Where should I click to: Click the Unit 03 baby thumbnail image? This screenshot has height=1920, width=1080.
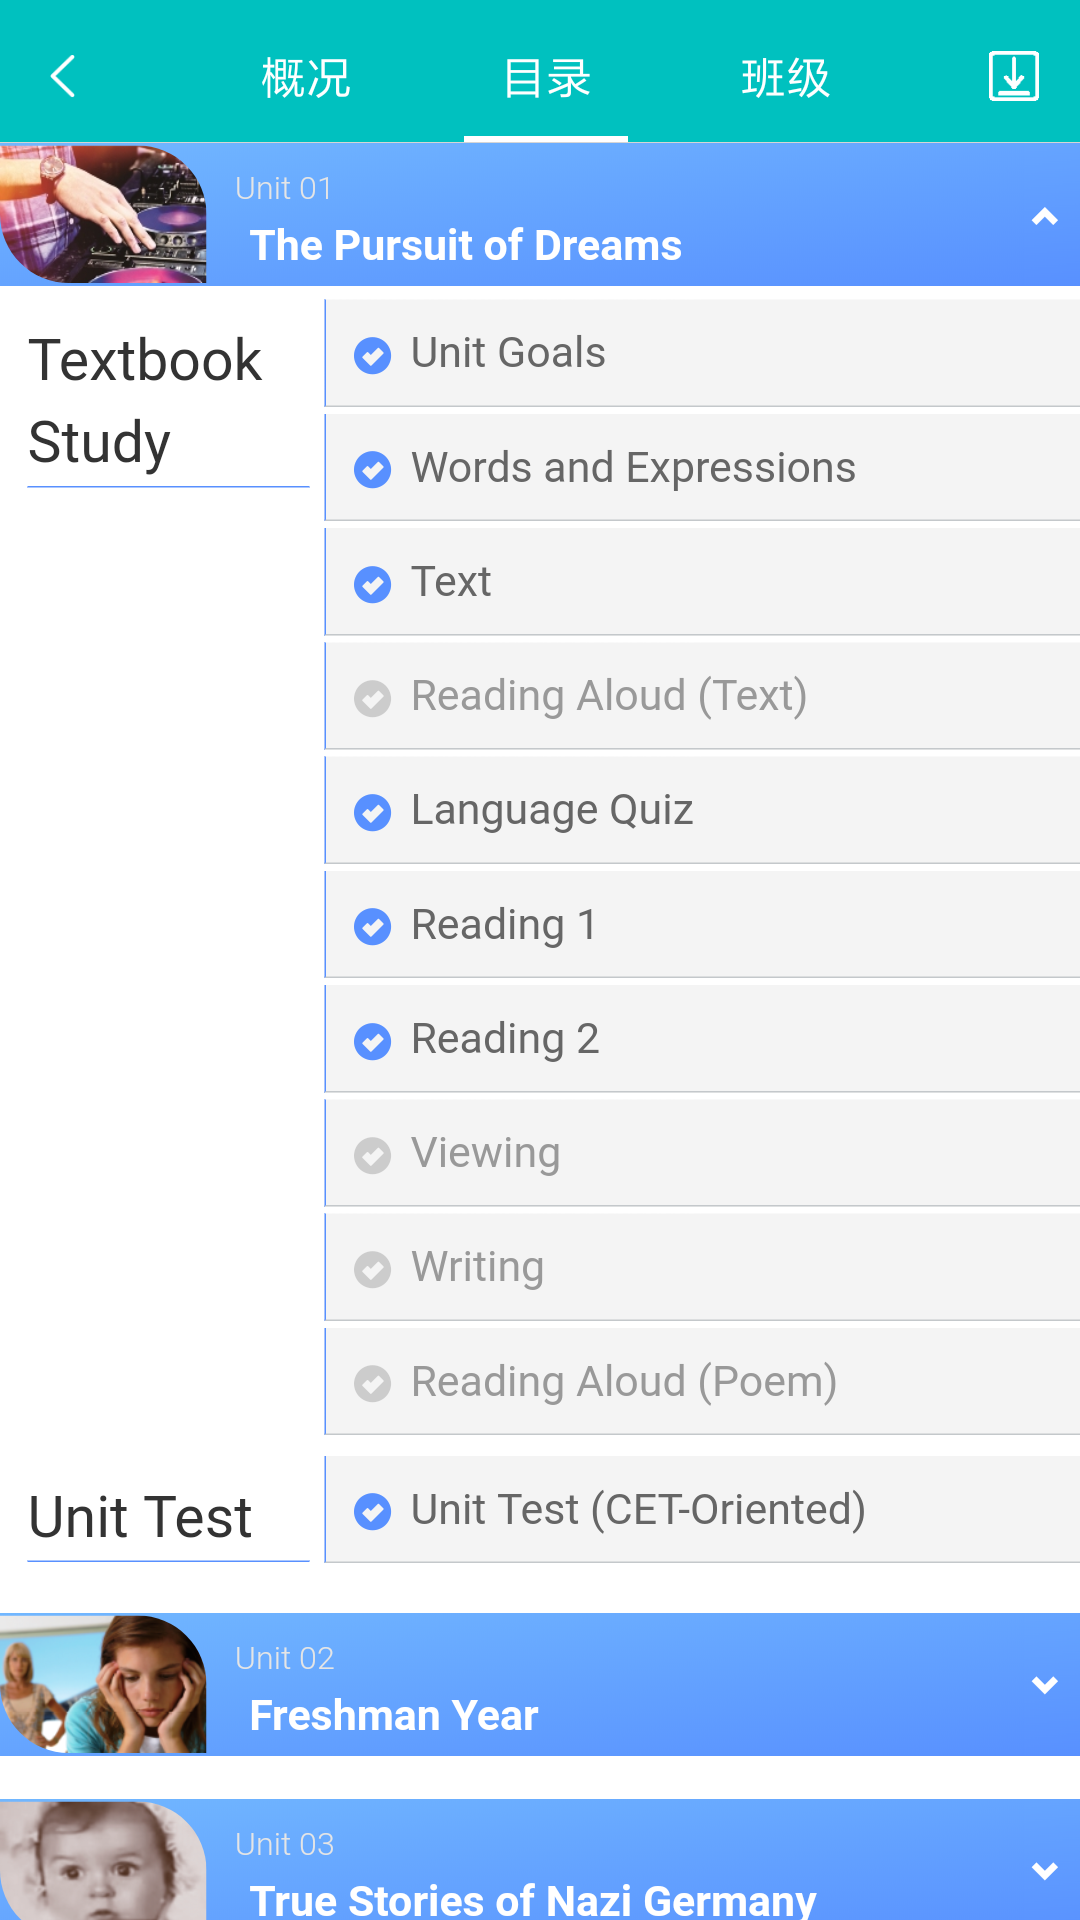103,1861
